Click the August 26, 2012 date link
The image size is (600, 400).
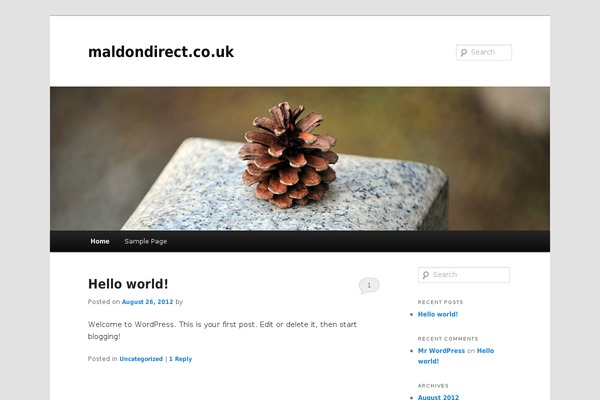pyautogui.click(x=147, y=302)
